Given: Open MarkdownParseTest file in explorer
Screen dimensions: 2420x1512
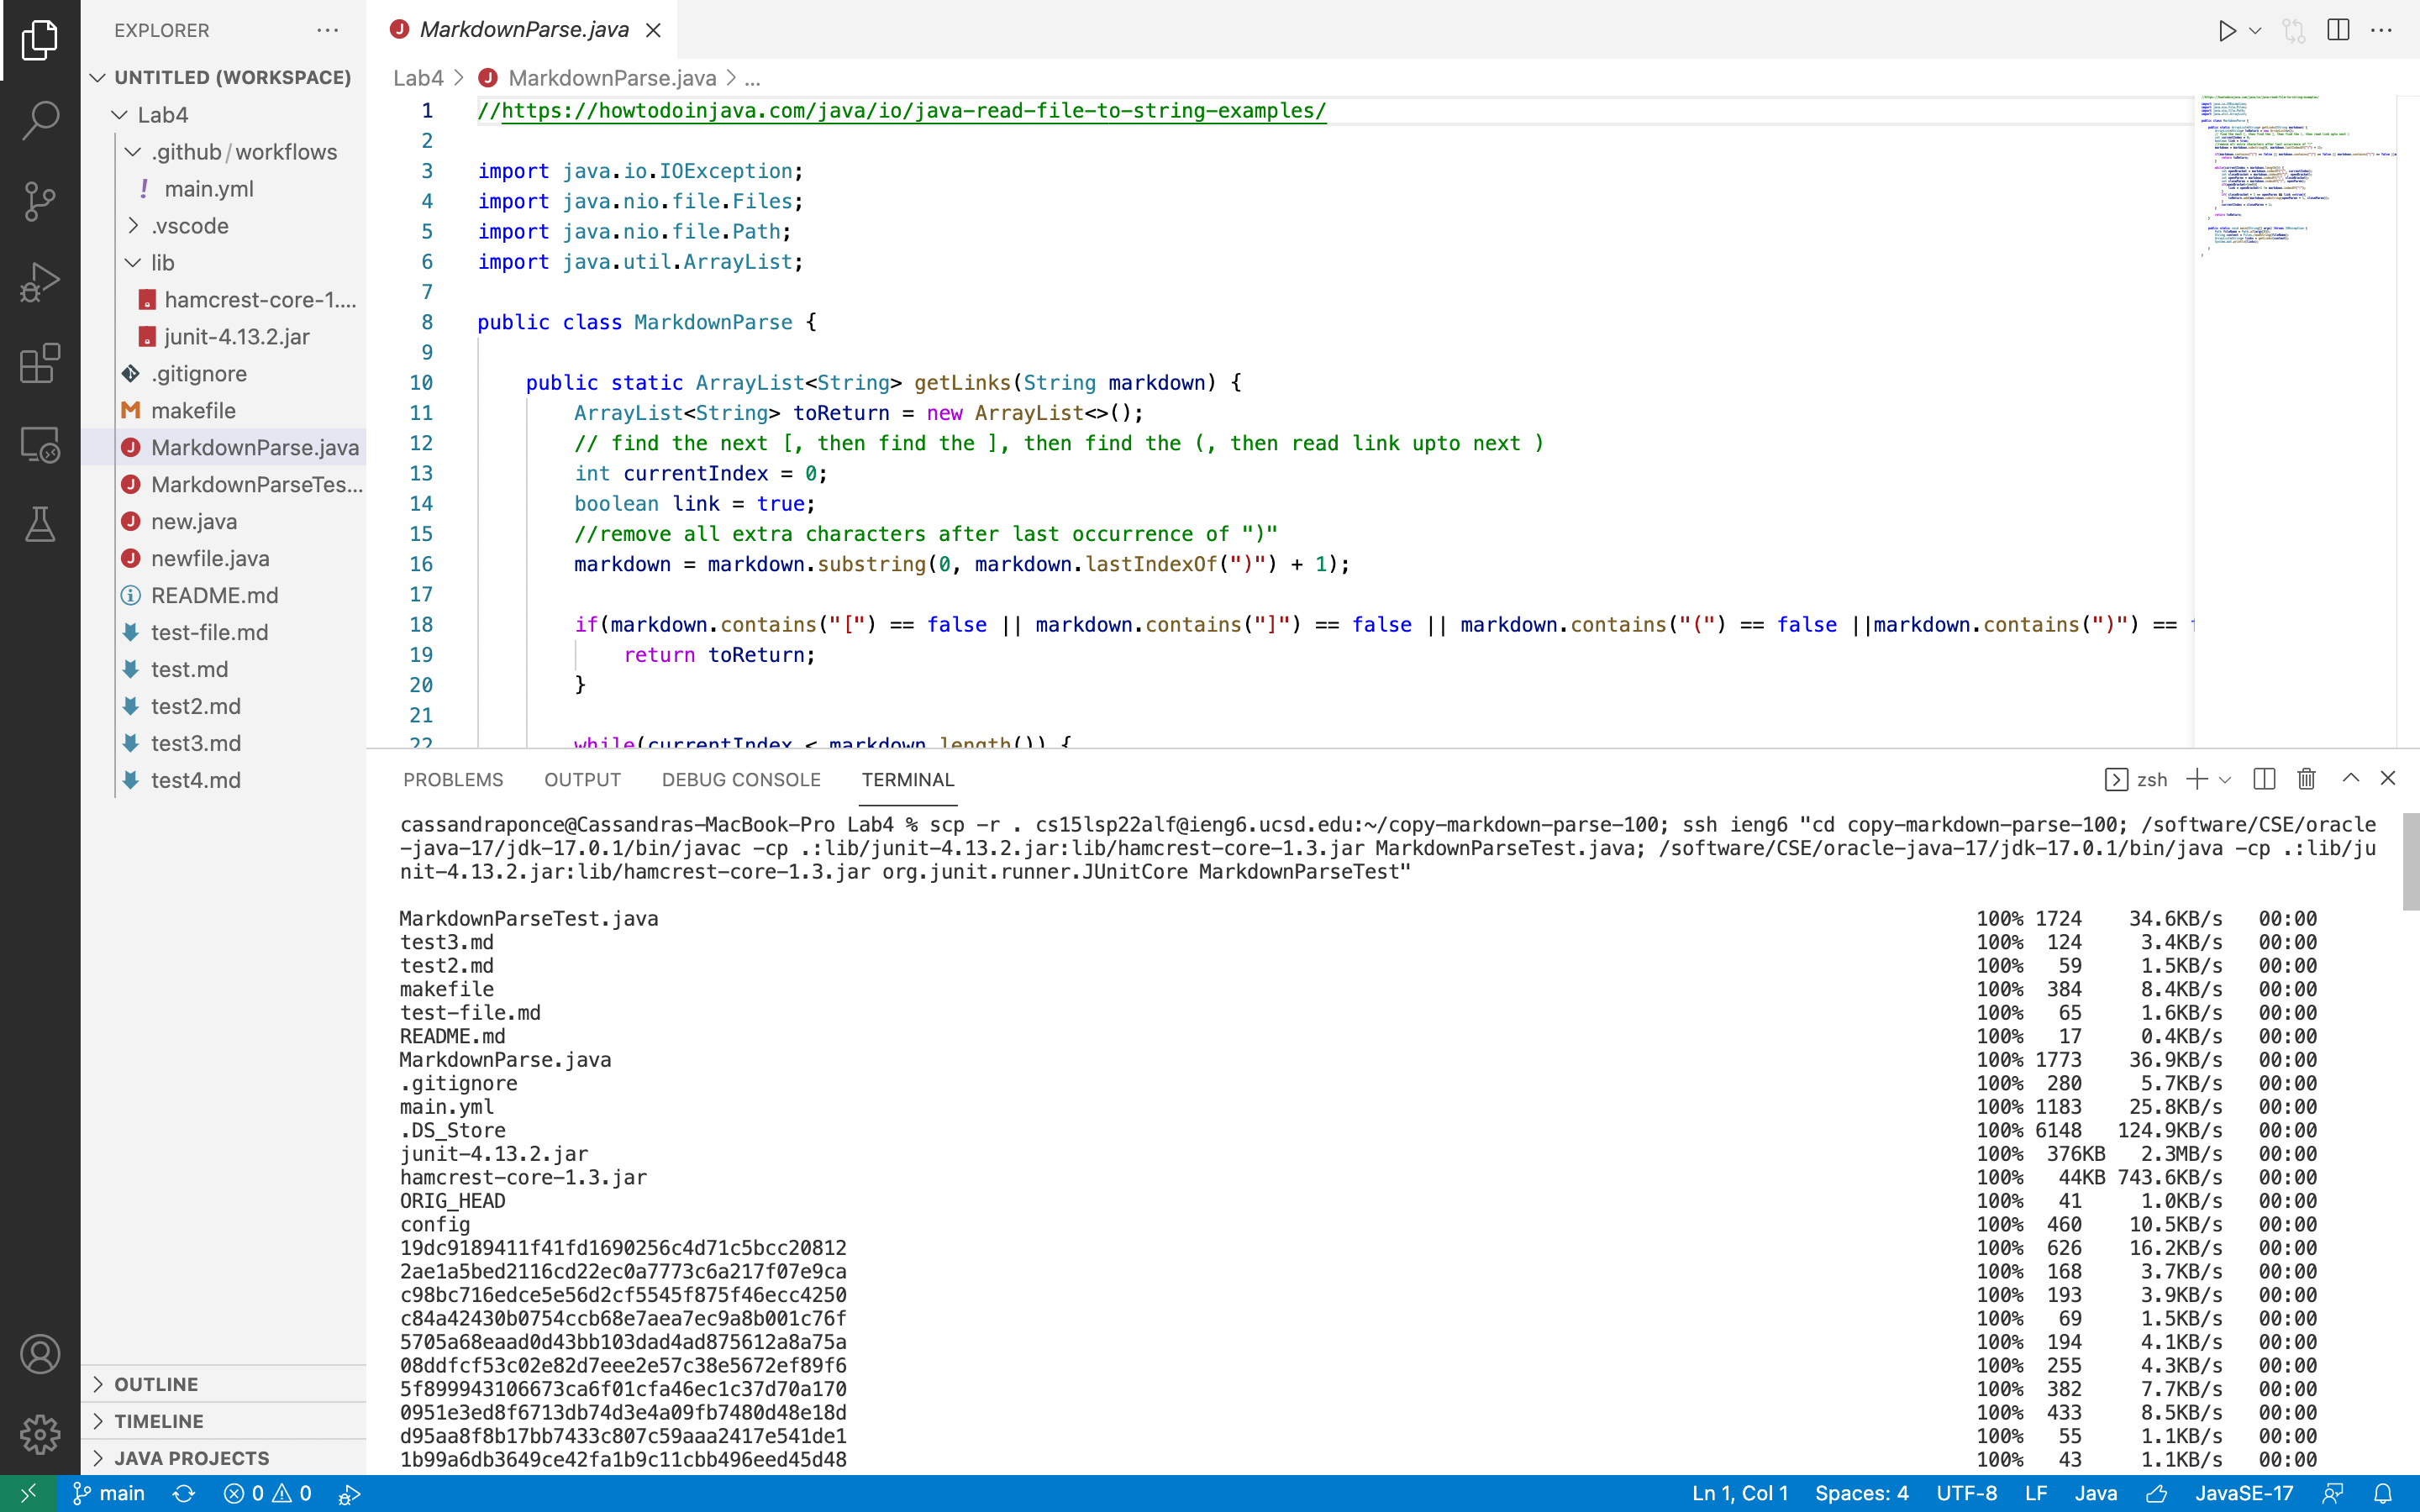Looking at the screenshot, I should tap(224, 485).
